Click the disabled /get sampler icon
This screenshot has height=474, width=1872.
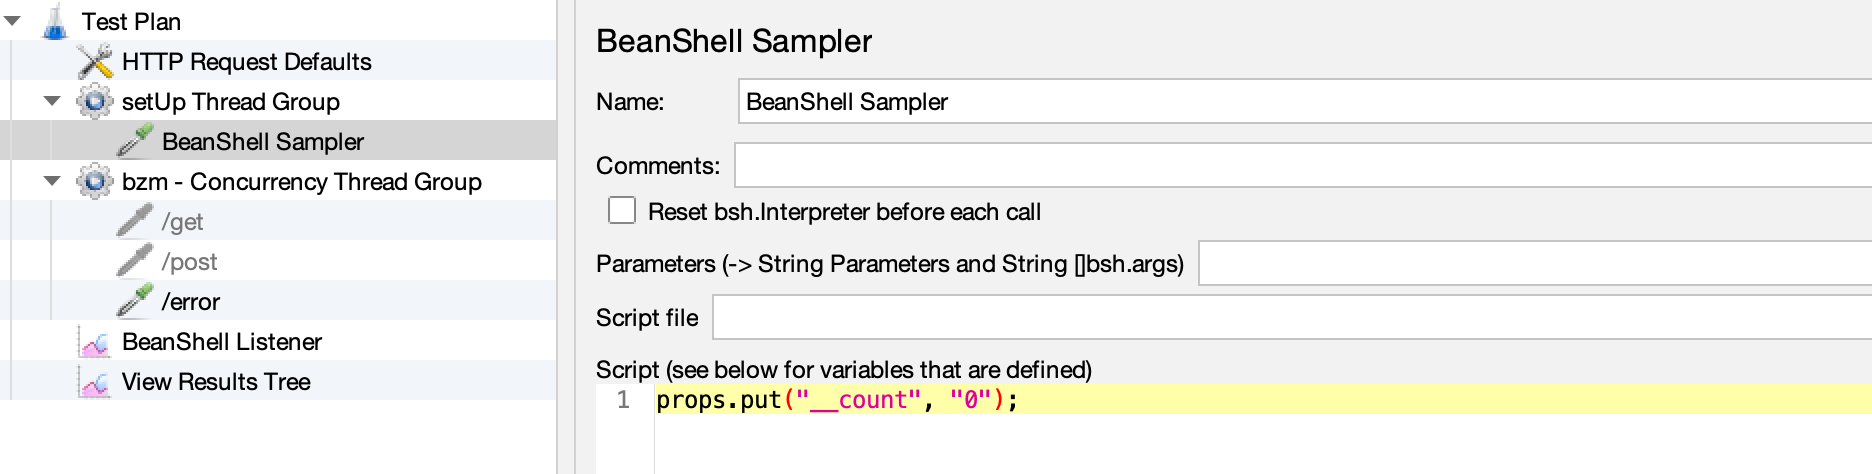pos(135,221)
